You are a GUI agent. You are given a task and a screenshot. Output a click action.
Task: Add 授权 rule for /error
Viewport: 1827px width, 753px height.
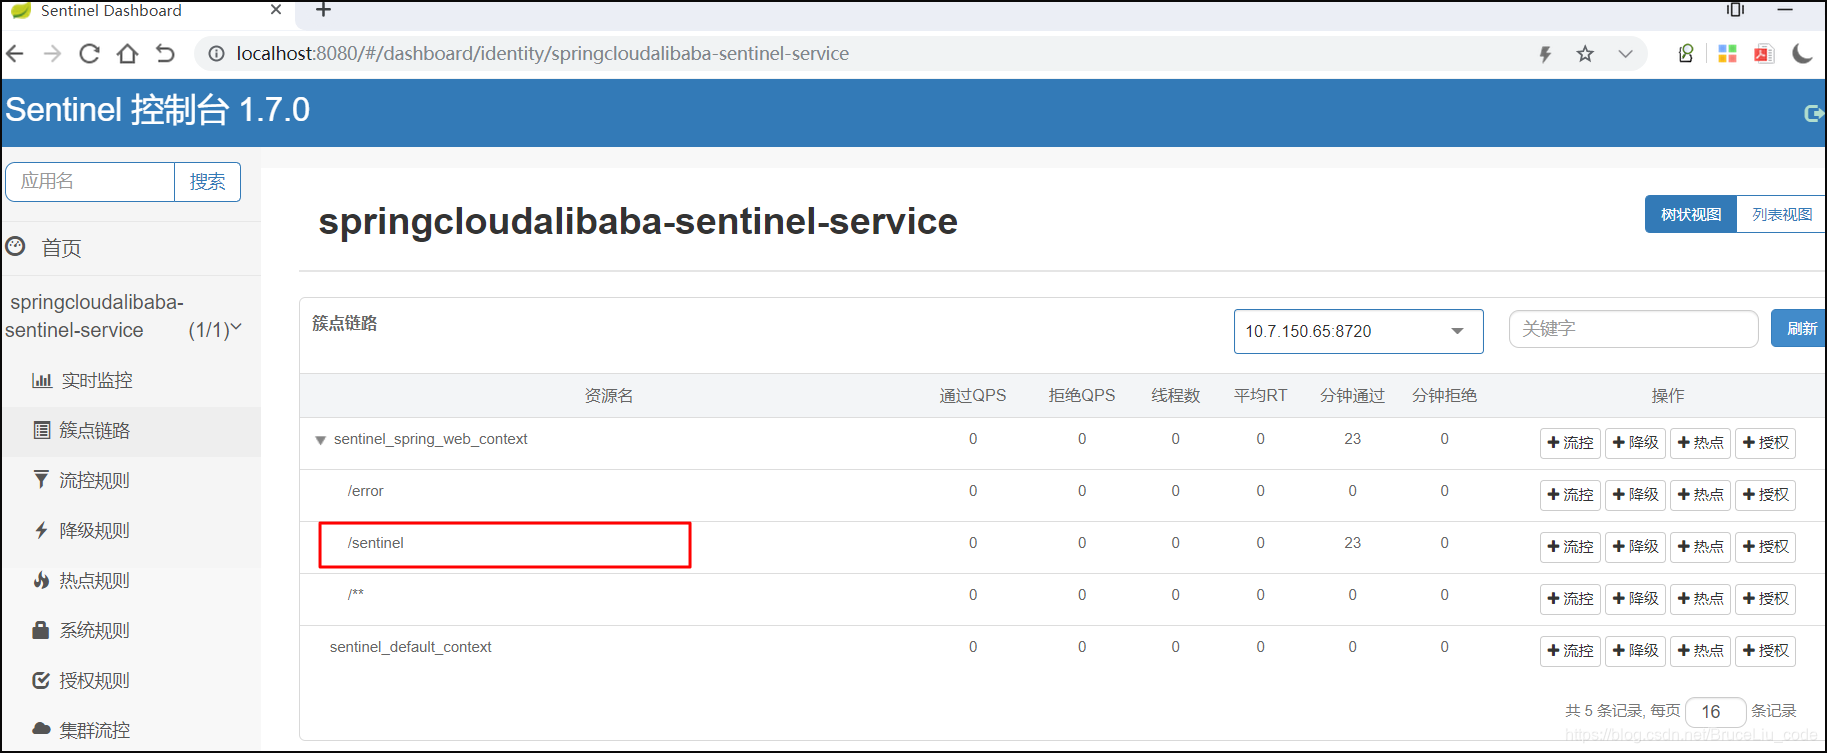(1765, 495)
